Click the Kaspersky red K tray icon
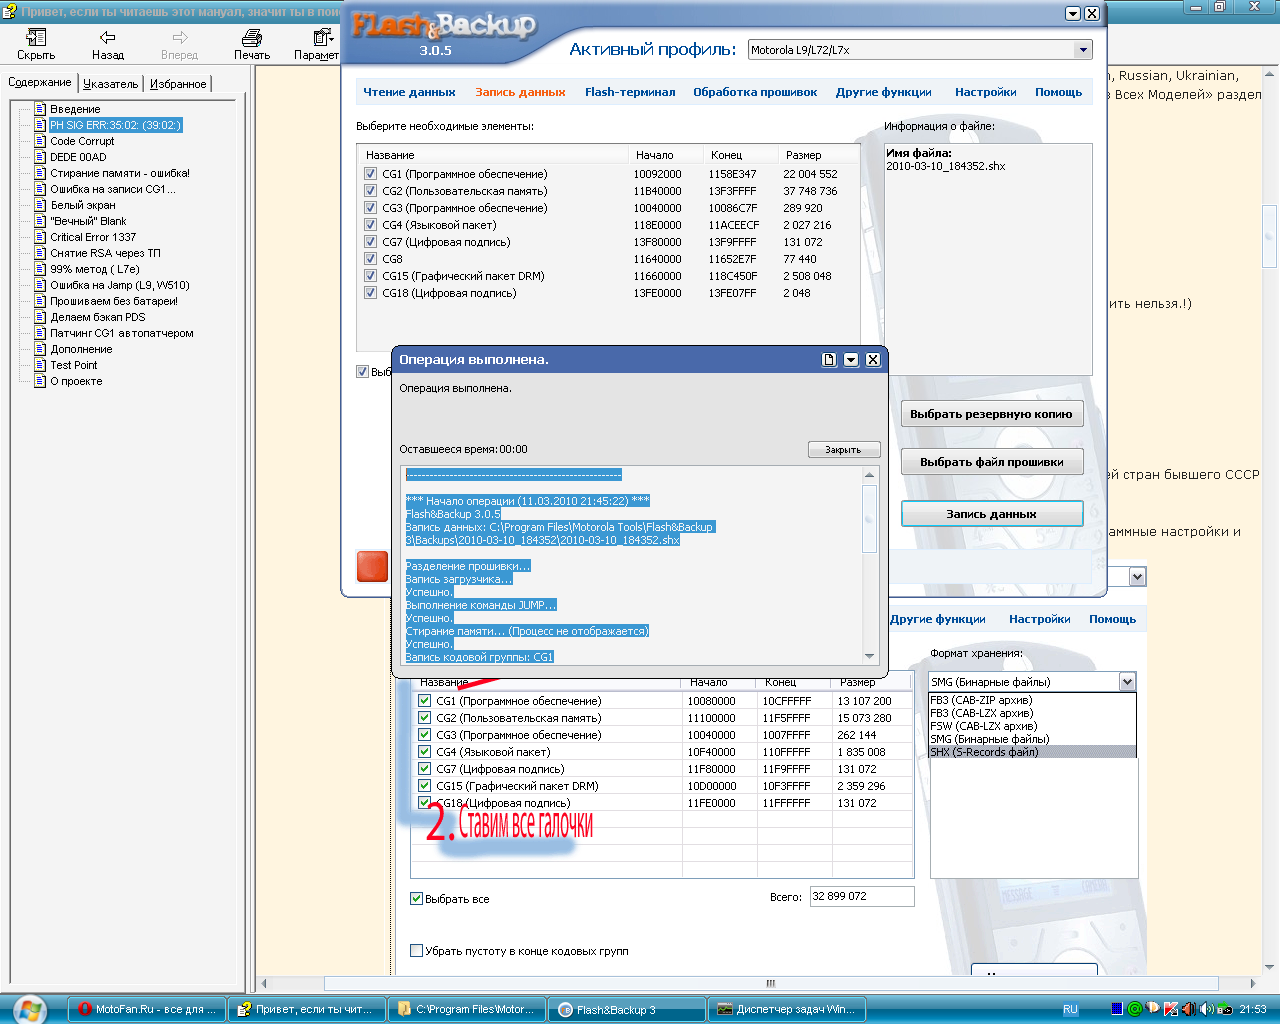 [x=1171, y=1009]
